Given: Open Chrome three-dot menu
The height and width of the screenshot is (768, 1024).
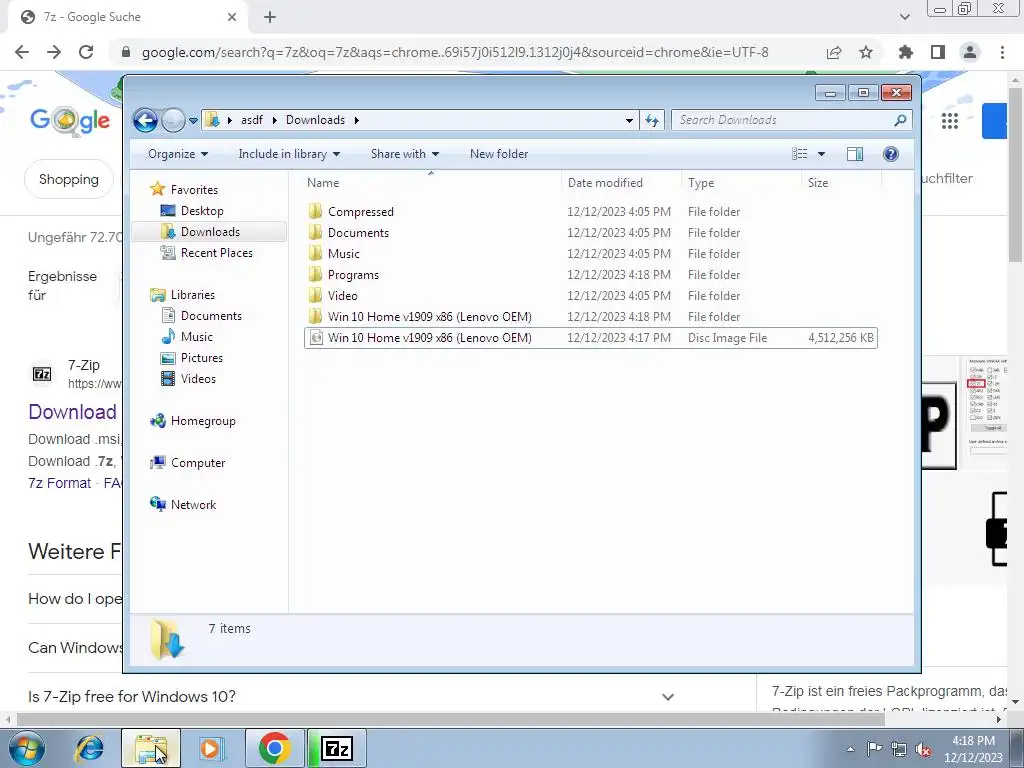Looking at the screenshot, I should pos(1002,52).
